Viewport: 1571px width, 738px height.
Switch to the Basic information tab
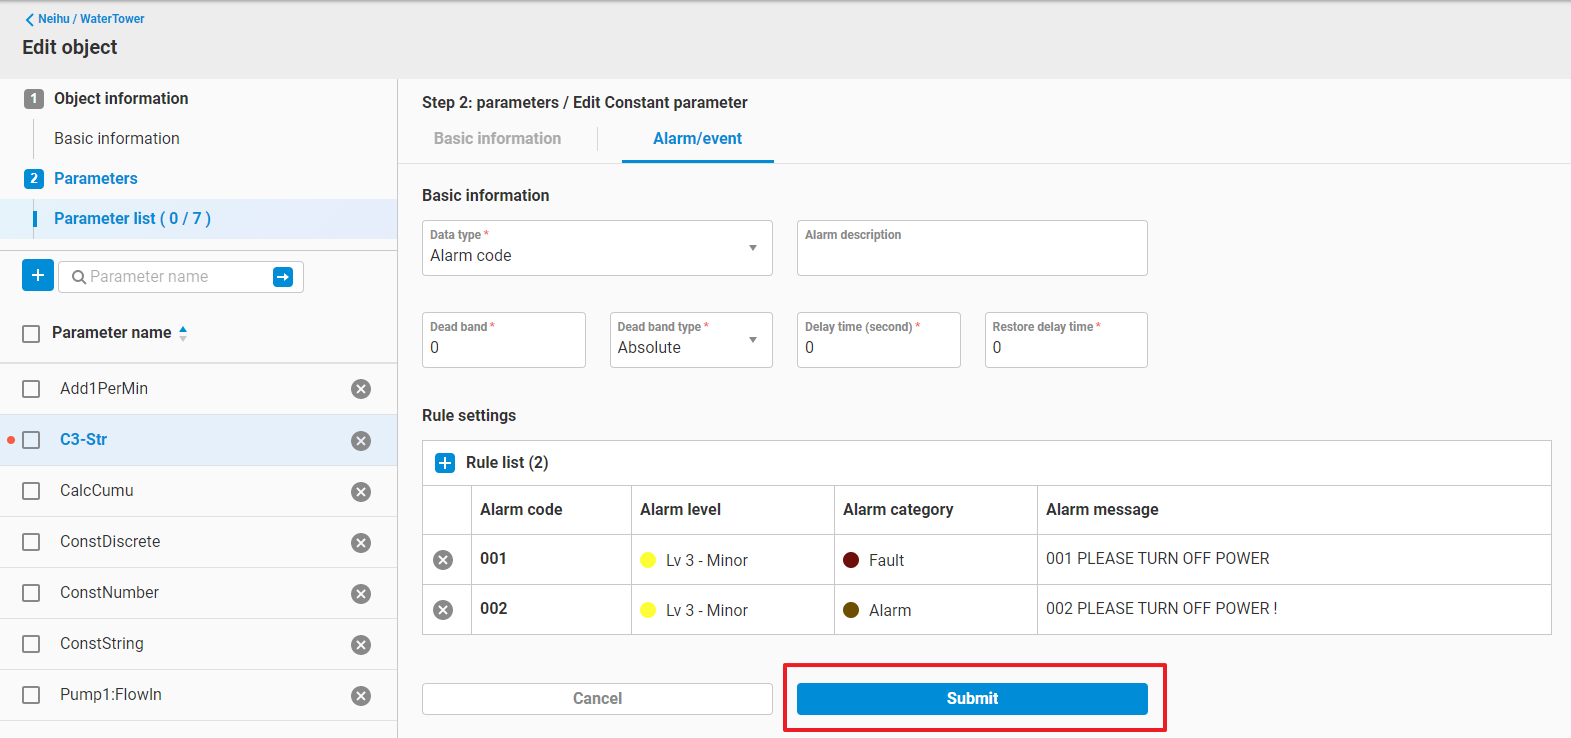pos(497,139)
